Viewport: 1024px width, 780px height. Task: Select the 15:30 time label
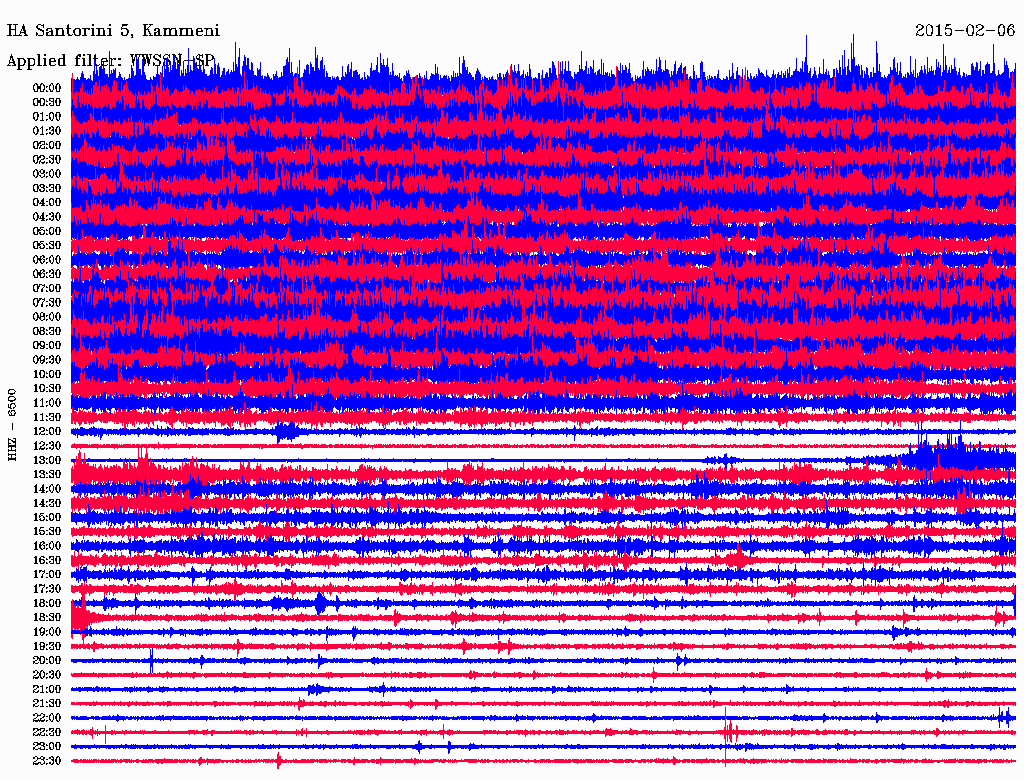(x=47, y=532)
